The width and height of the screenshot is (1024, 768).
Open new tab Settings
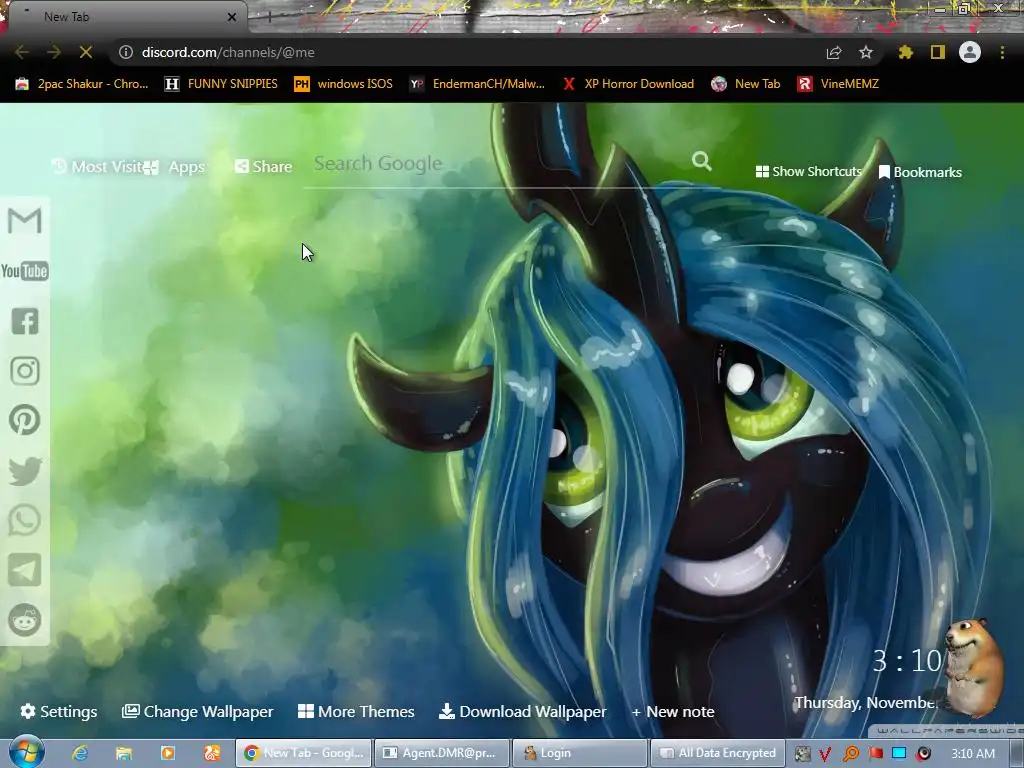coord(59,711)
